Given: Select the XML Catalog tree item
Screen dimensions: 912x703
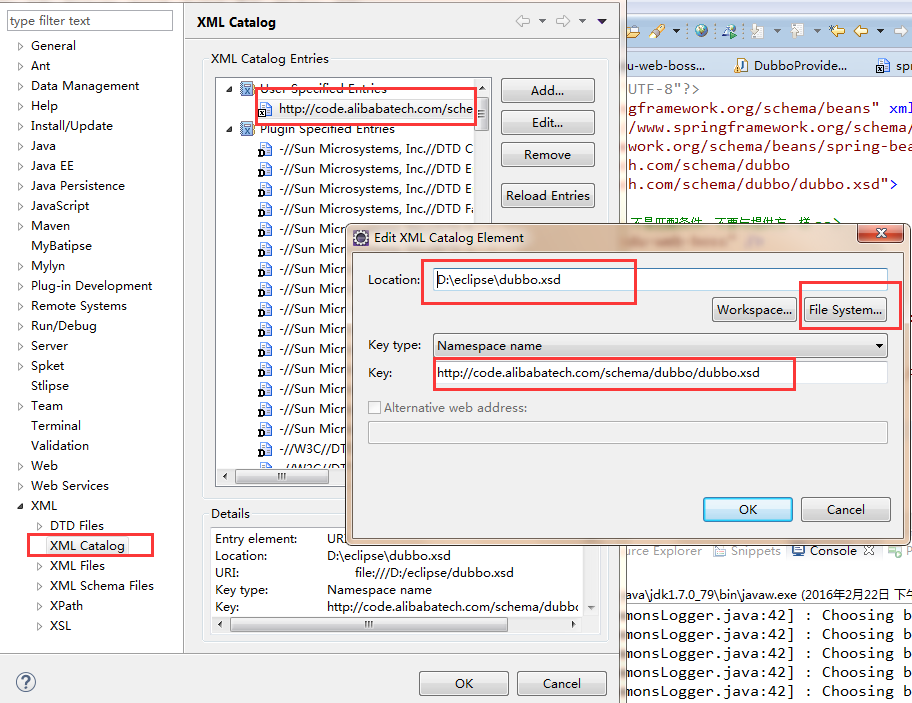Looking at the screenshot, I should pos(87,545).
